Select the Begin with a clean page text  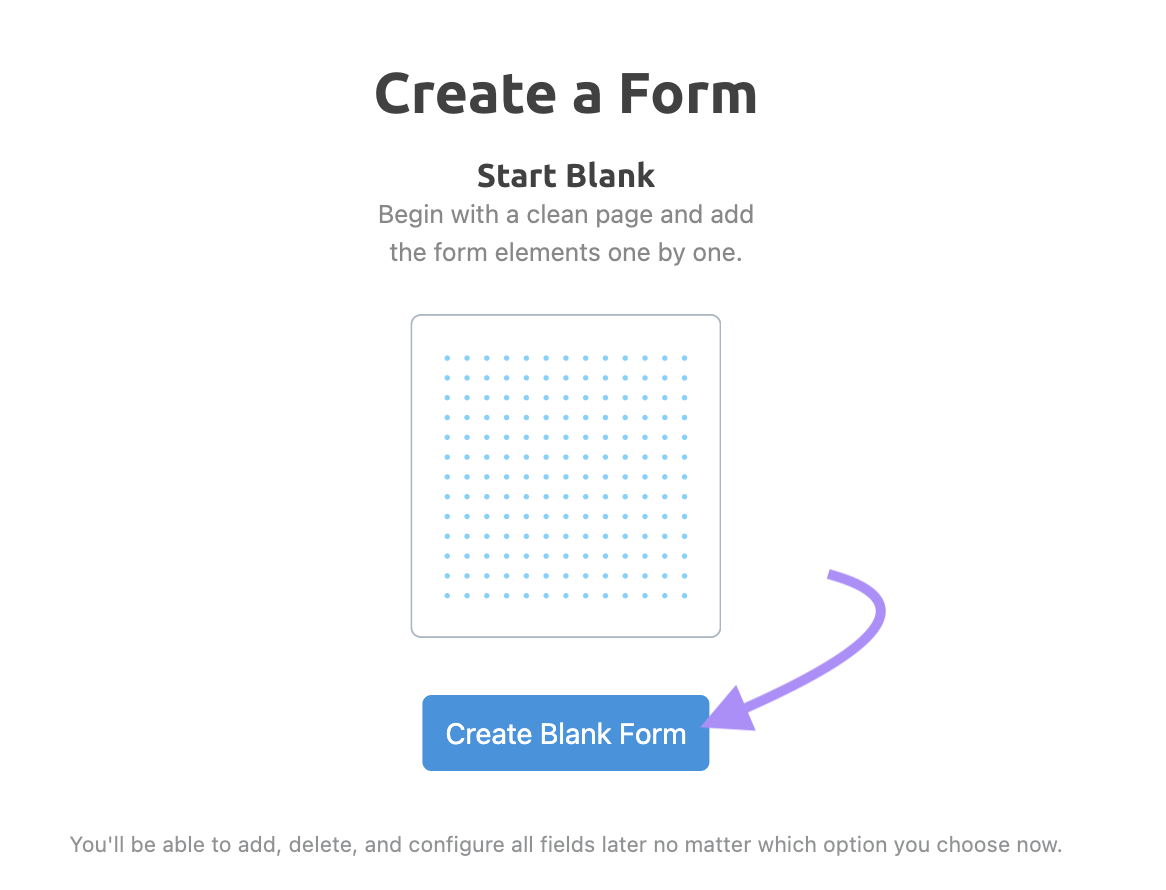tap(565, 214)
